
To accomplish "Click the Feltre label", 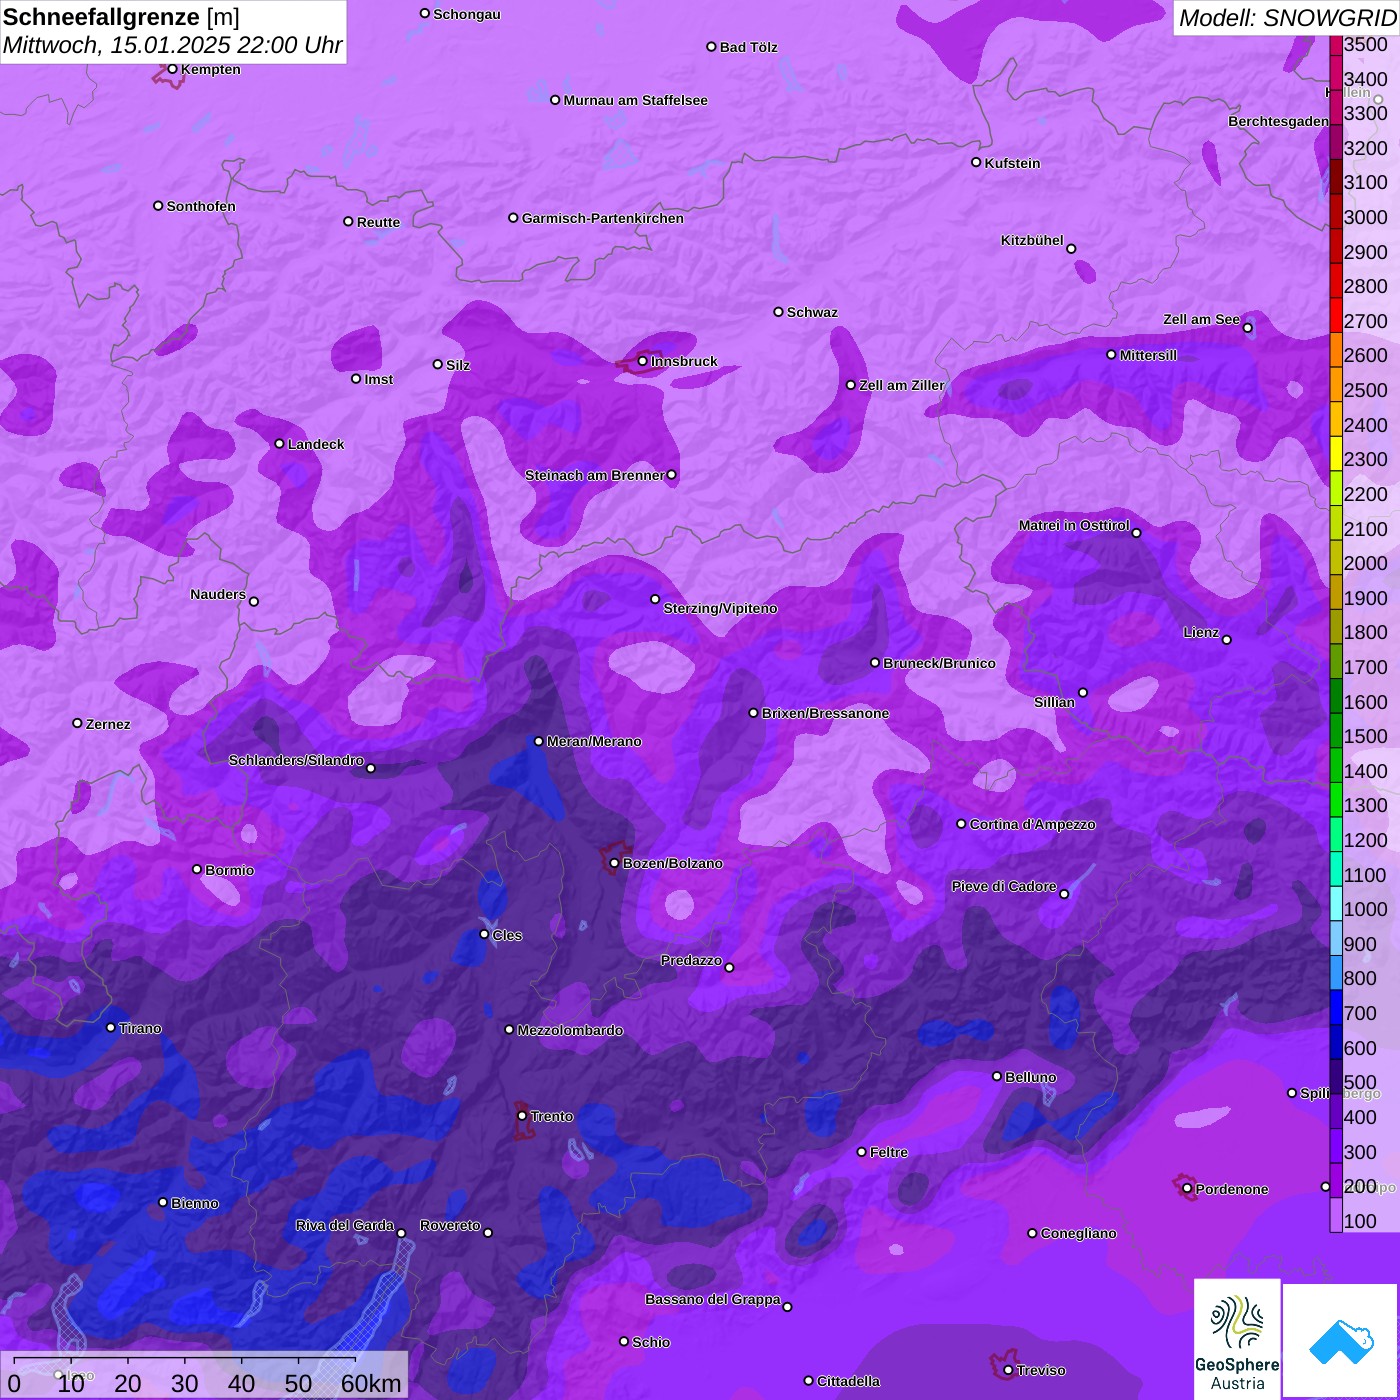I will tap(888, 1152).
